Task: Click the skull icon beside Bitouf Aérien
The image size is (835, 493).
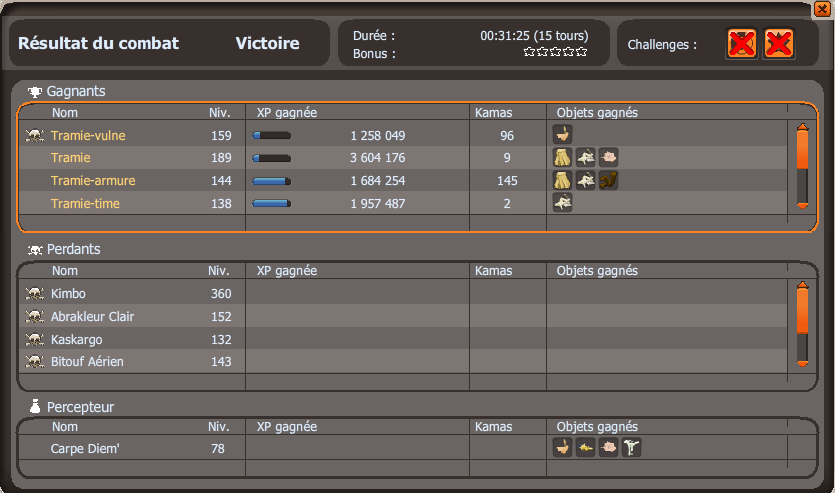Action: (x=35, y=362)
